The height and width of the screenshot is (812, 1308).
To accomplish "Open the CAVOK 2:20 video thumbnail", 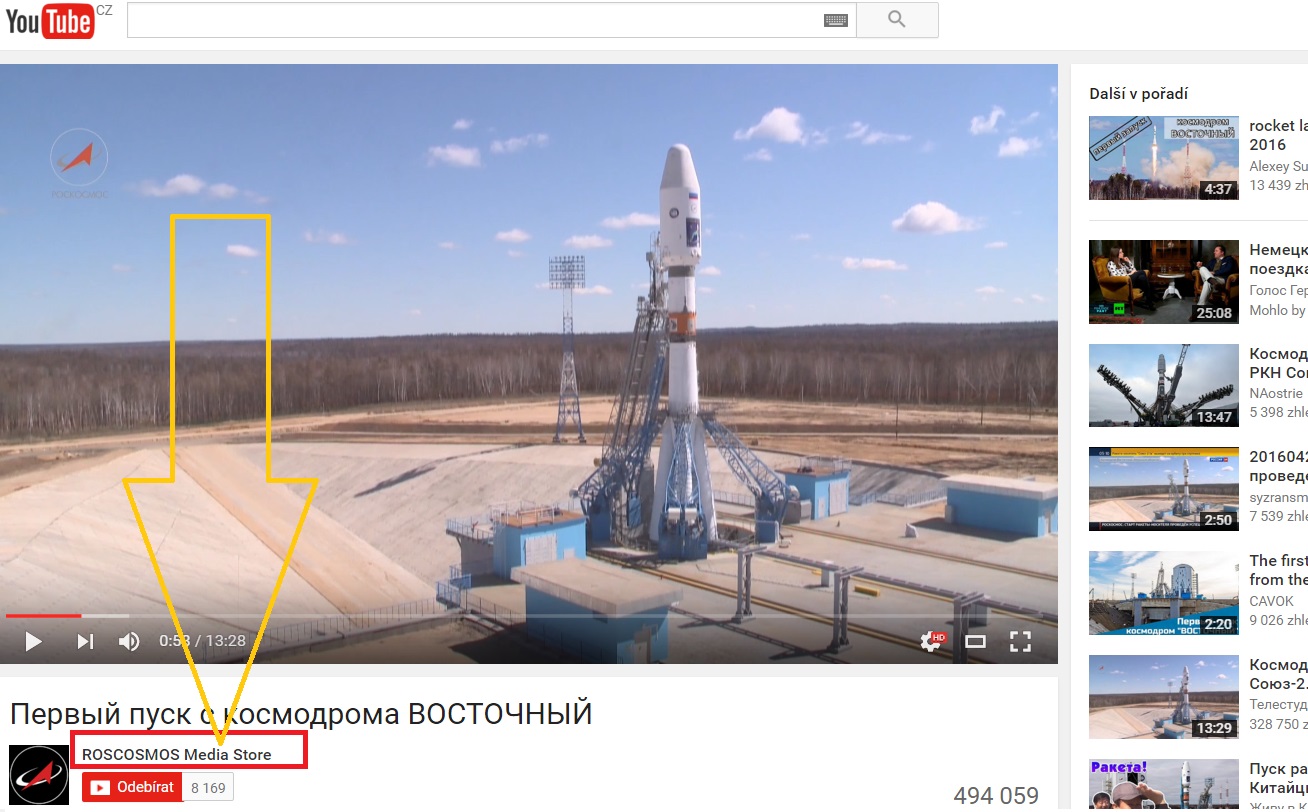I will pos(1164,593).
